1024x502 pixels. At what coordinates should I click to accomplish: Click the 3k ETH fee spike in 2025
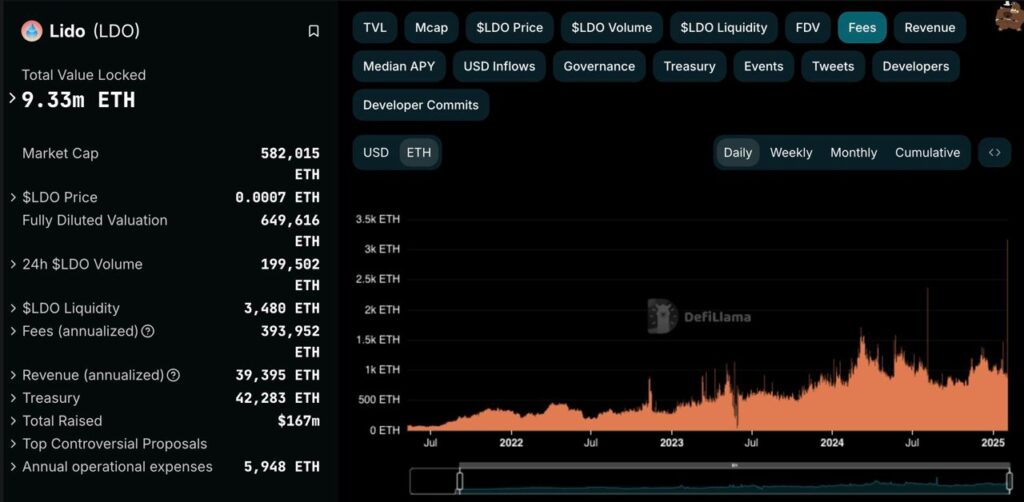1007,335
